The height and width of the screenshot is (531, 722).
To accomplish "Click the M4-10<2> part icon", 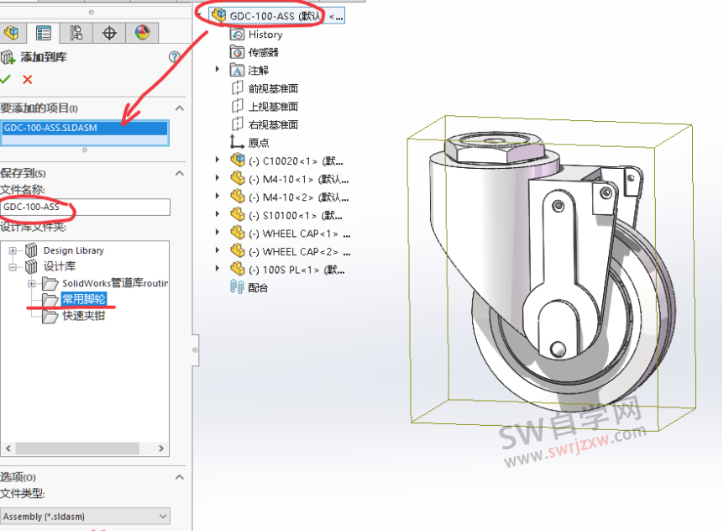I will 237,196.
